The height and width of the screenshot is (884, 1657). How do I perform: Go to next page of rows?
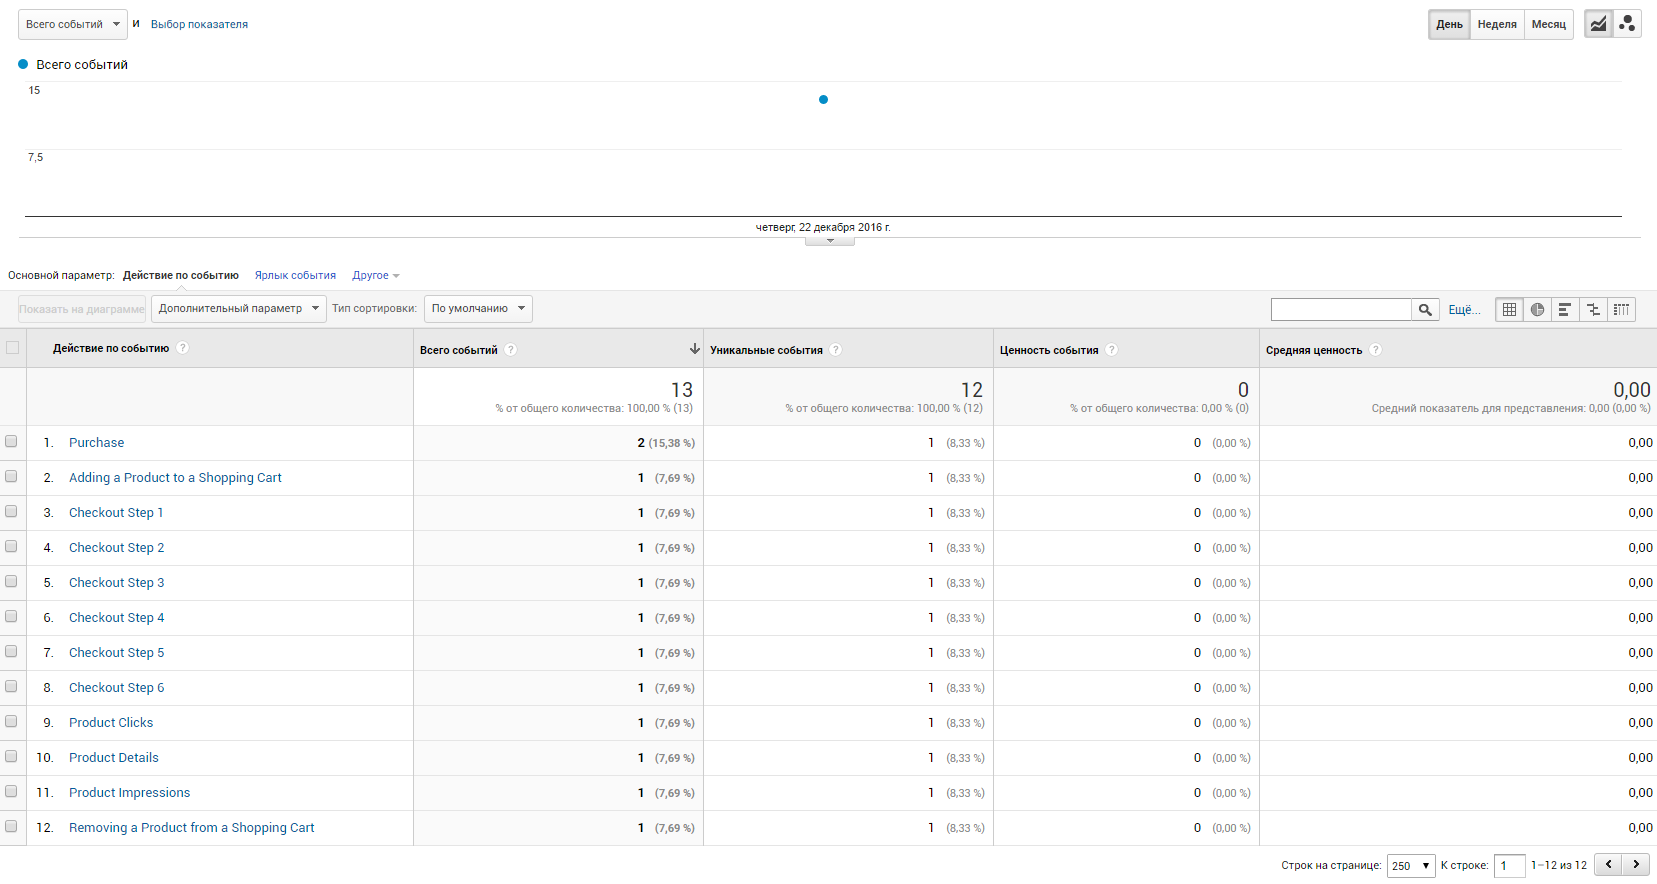(1636, 865)
